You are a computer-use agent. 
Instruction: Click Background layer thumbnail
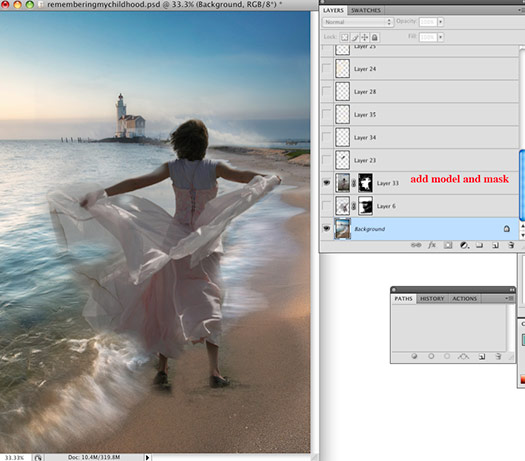click(x=343, y=229)
